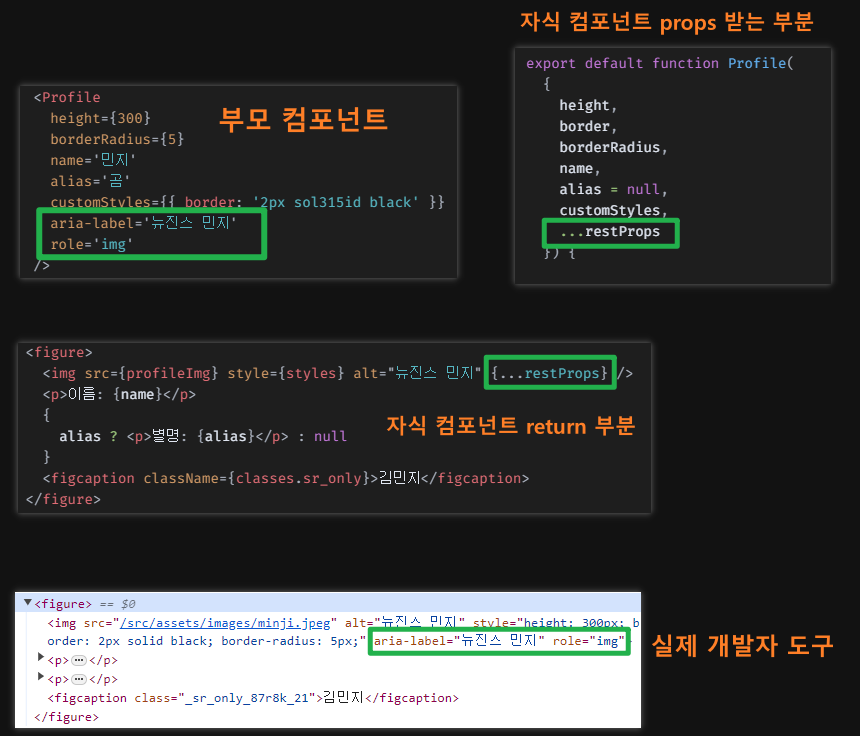Click the borderRadius={5} prop line

[117, 139]
